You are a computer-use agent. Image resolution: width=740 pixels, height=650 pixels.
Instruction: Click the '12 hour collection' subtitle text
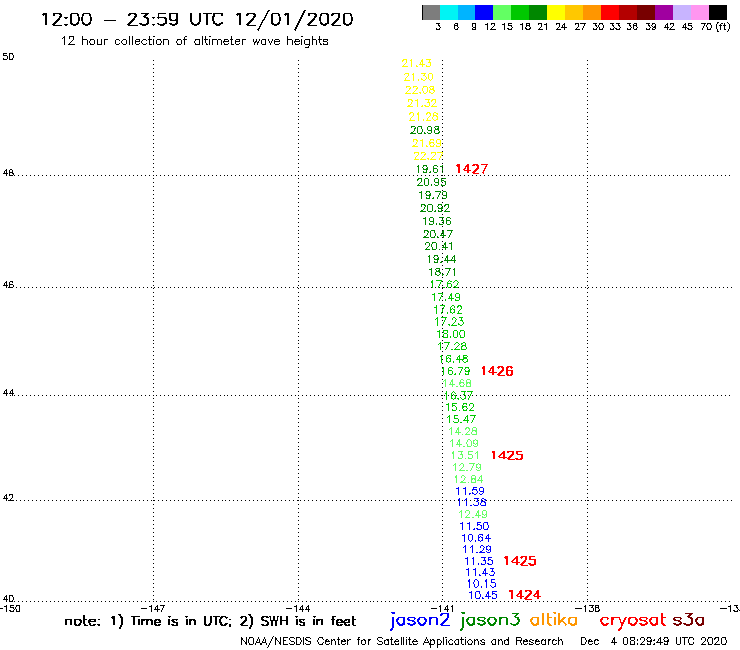[194, 41]
